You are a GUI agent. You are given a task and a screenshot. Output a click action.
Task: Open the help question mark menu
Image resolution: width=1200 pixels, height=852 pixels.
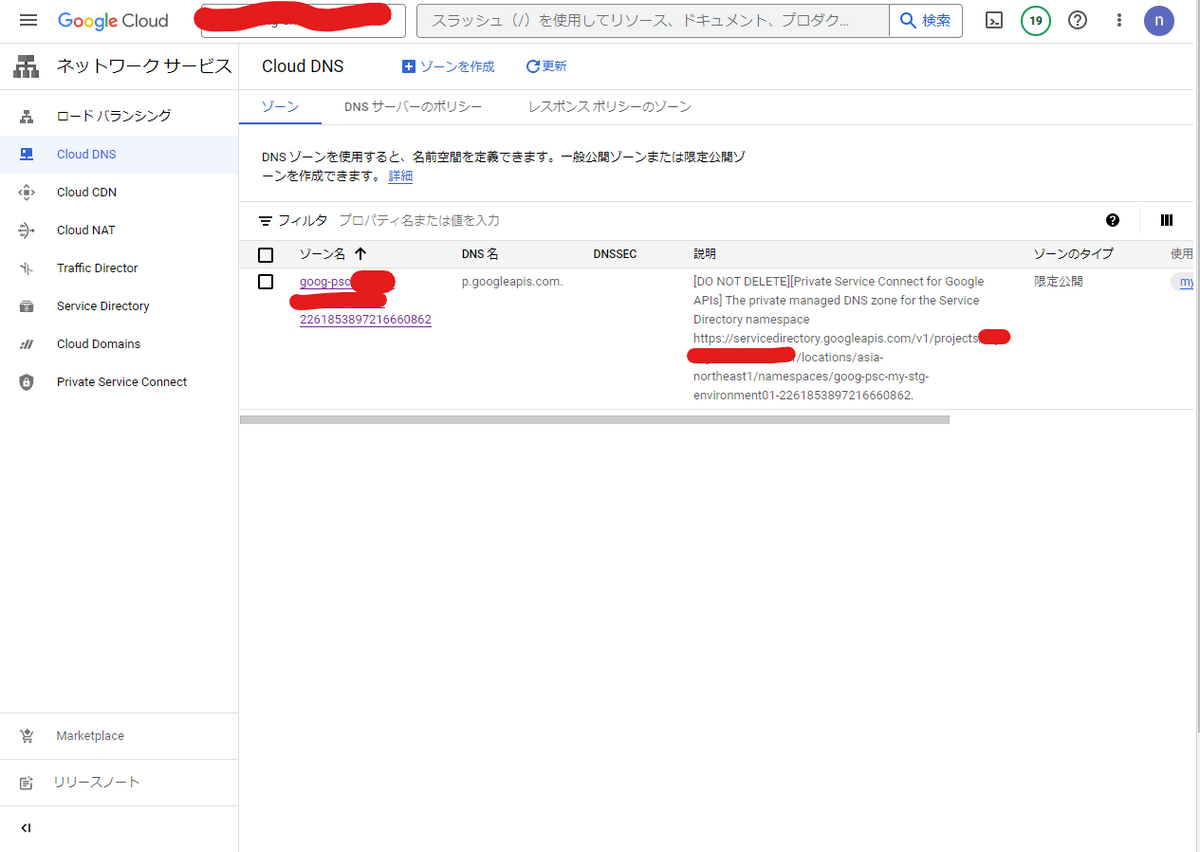(1078, 21)
